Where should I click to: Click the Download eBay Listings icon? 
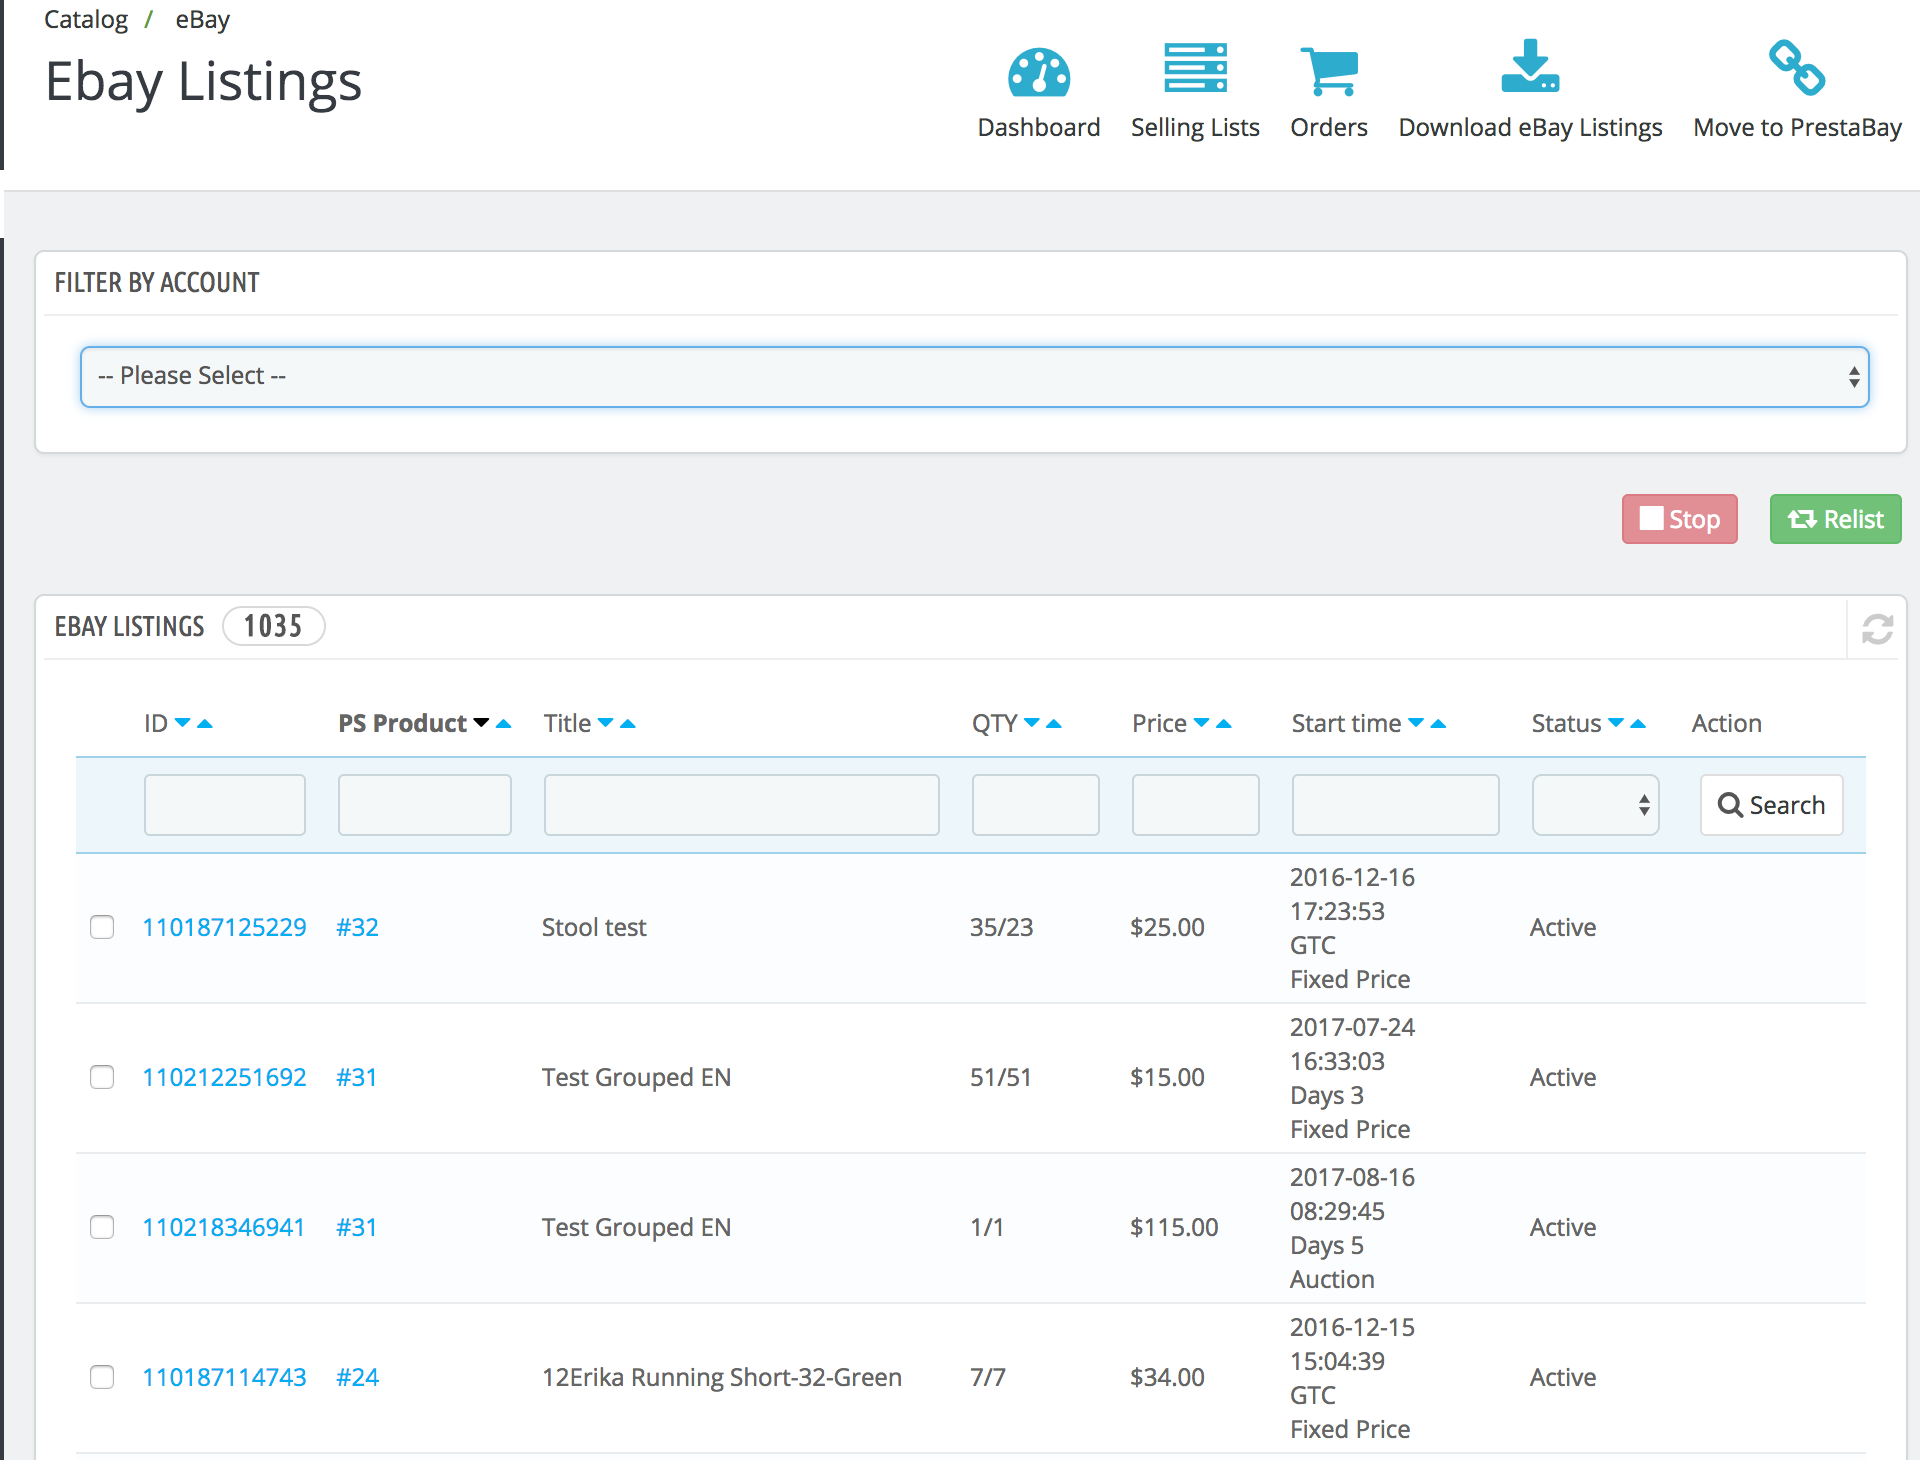point(1530,66)
